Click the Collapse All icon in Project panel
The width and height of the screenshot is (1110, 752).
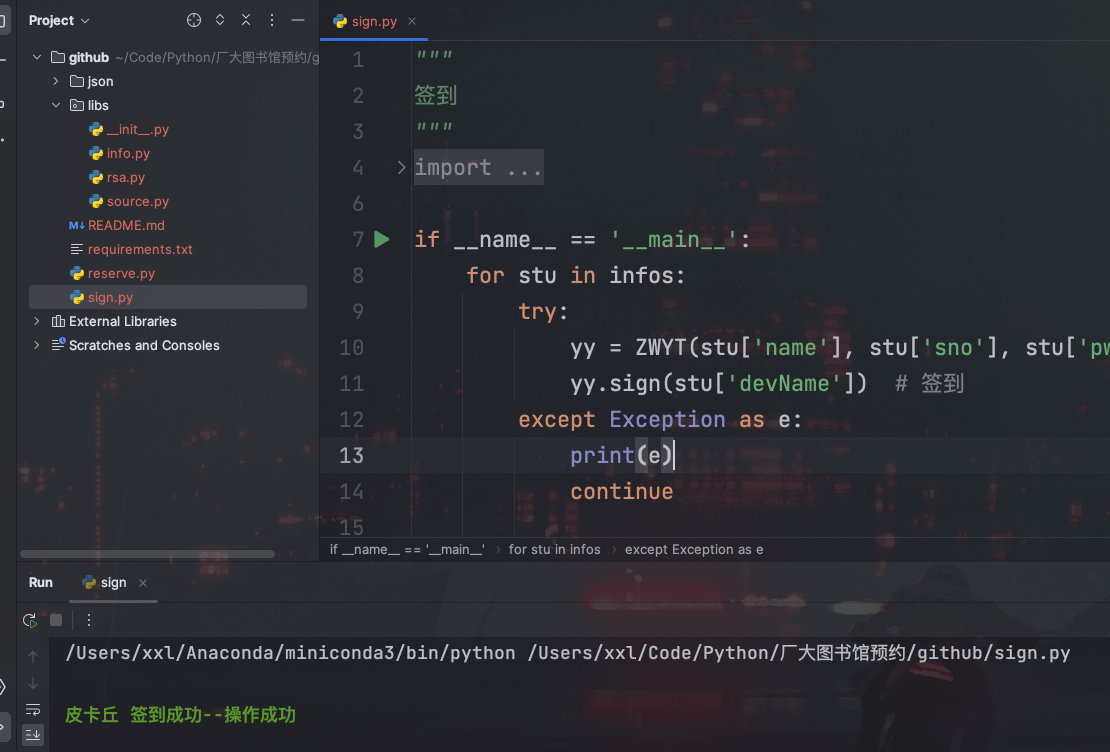246,21
